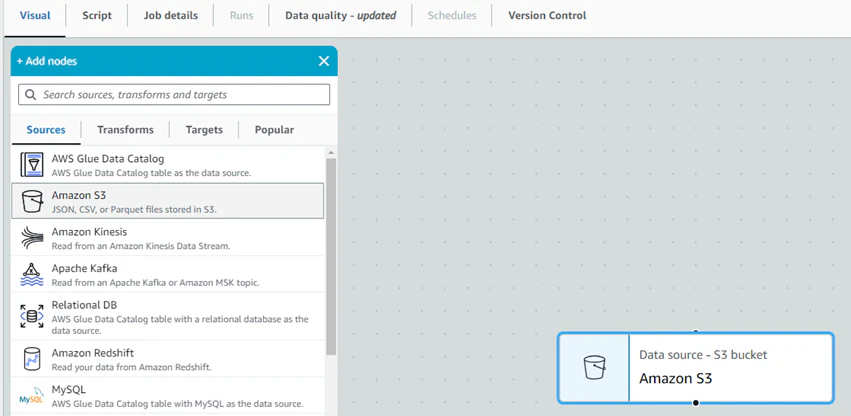
Task: Switch to the Targets node tab
Action: click(204, 130)
